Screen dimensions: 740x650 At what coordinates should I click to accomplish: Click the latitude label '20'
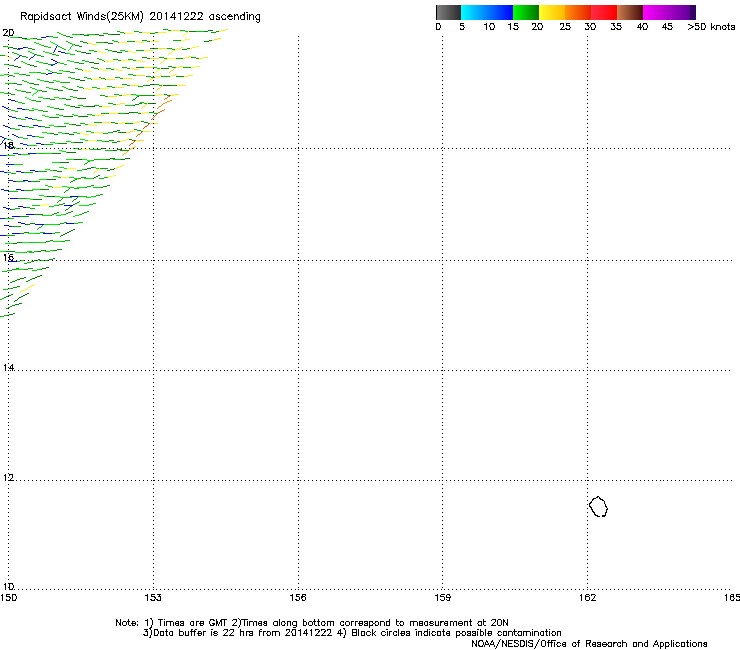click(8, 33)
